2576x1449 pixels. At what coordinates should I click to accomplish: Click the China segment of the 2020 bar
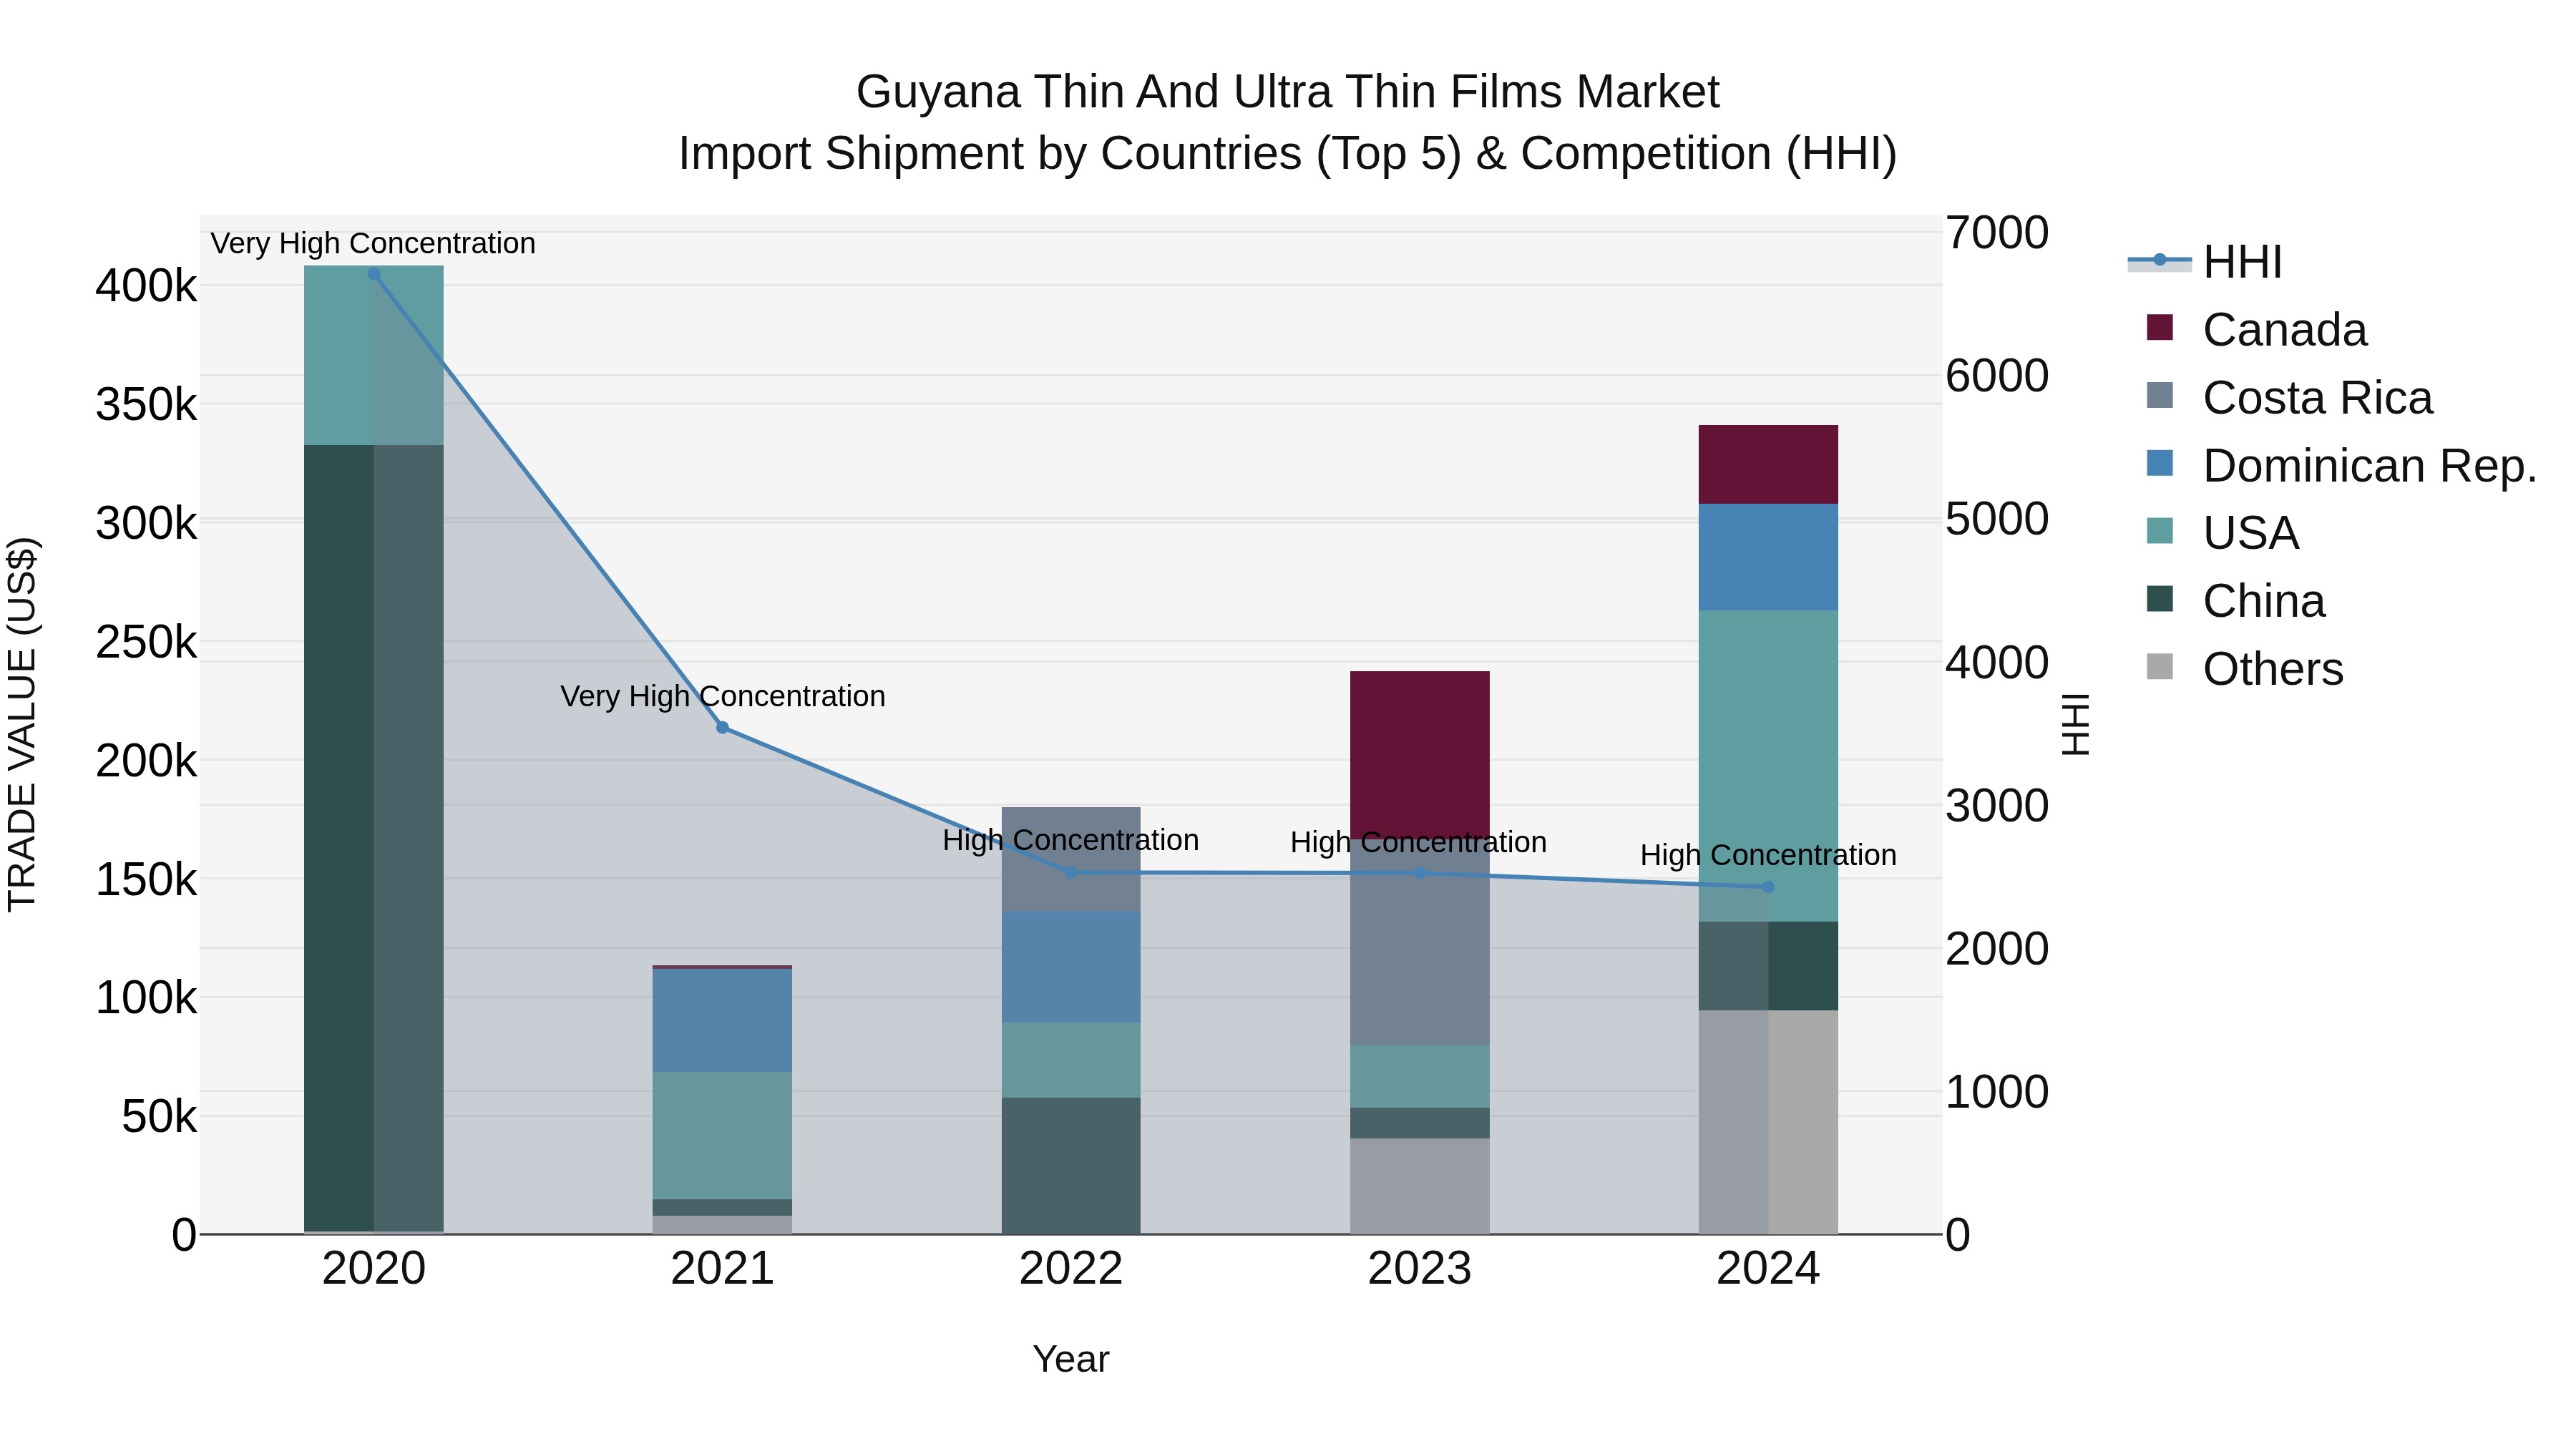tap(374, 838)
